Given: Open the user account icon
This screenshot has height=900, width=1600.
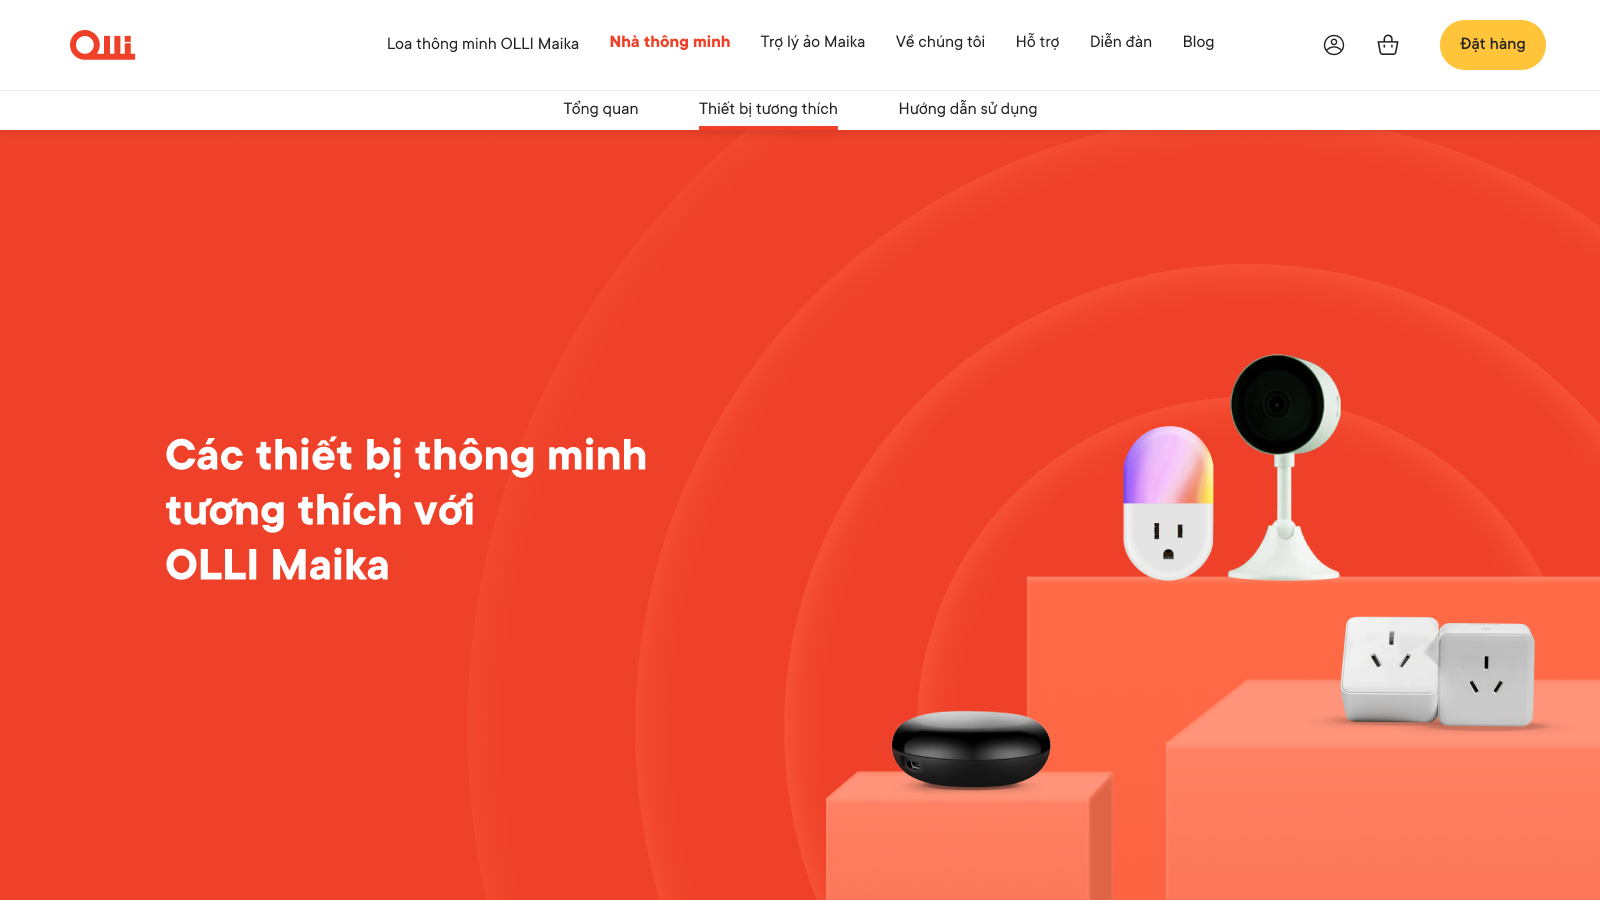Looking at the screenshot, I should [1334, 45].
